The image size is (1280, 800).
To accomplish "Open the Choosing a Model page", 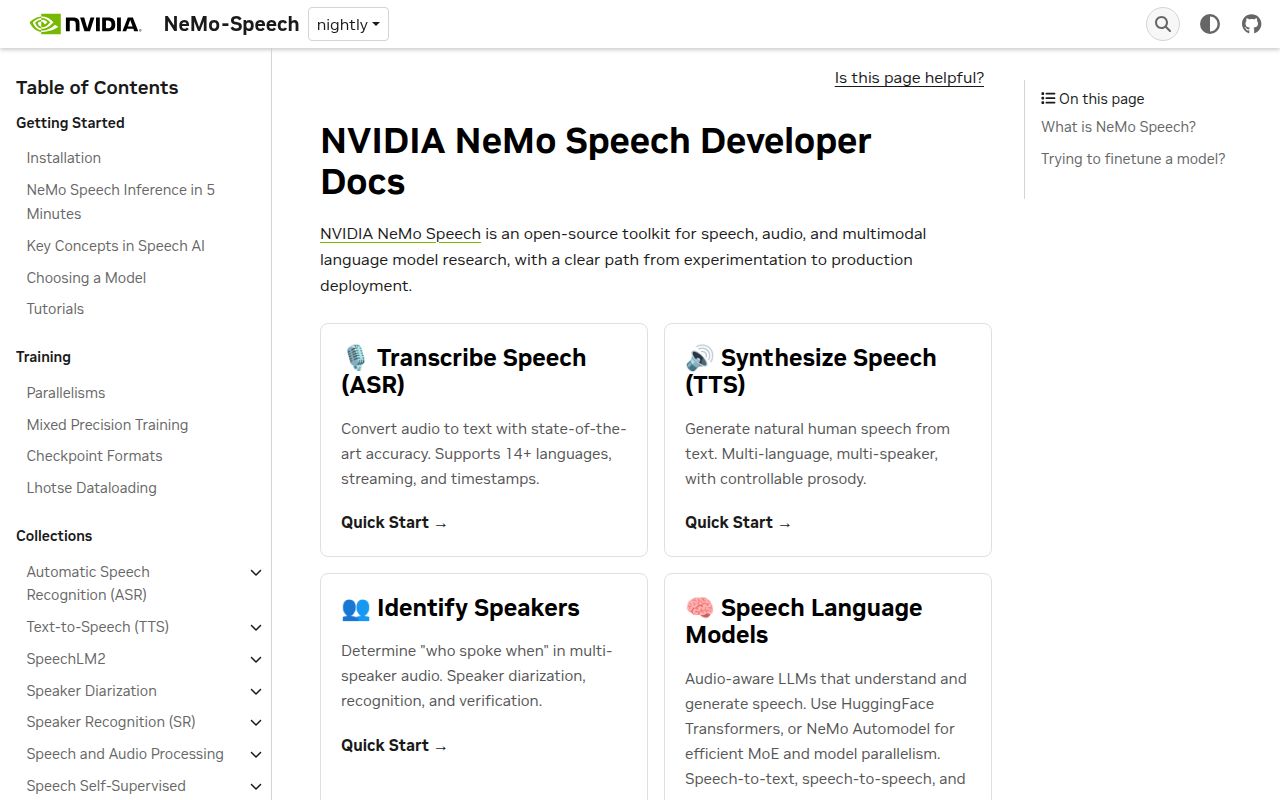I will (86, 278).
